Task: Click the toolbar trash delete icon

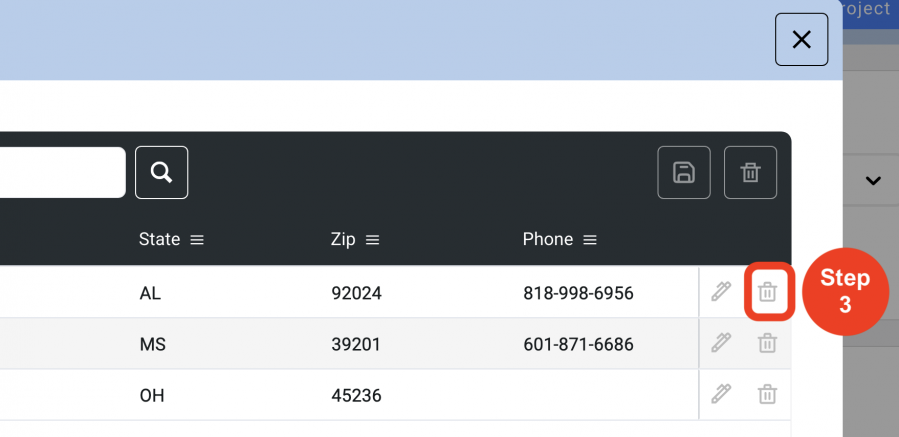Action: click(751, 173)
